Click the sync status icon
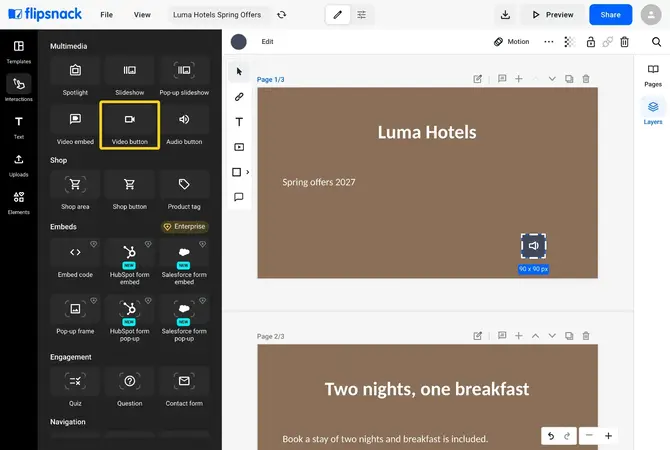Image resolution: width=670 pixels, height=450 pixels. 281,15
